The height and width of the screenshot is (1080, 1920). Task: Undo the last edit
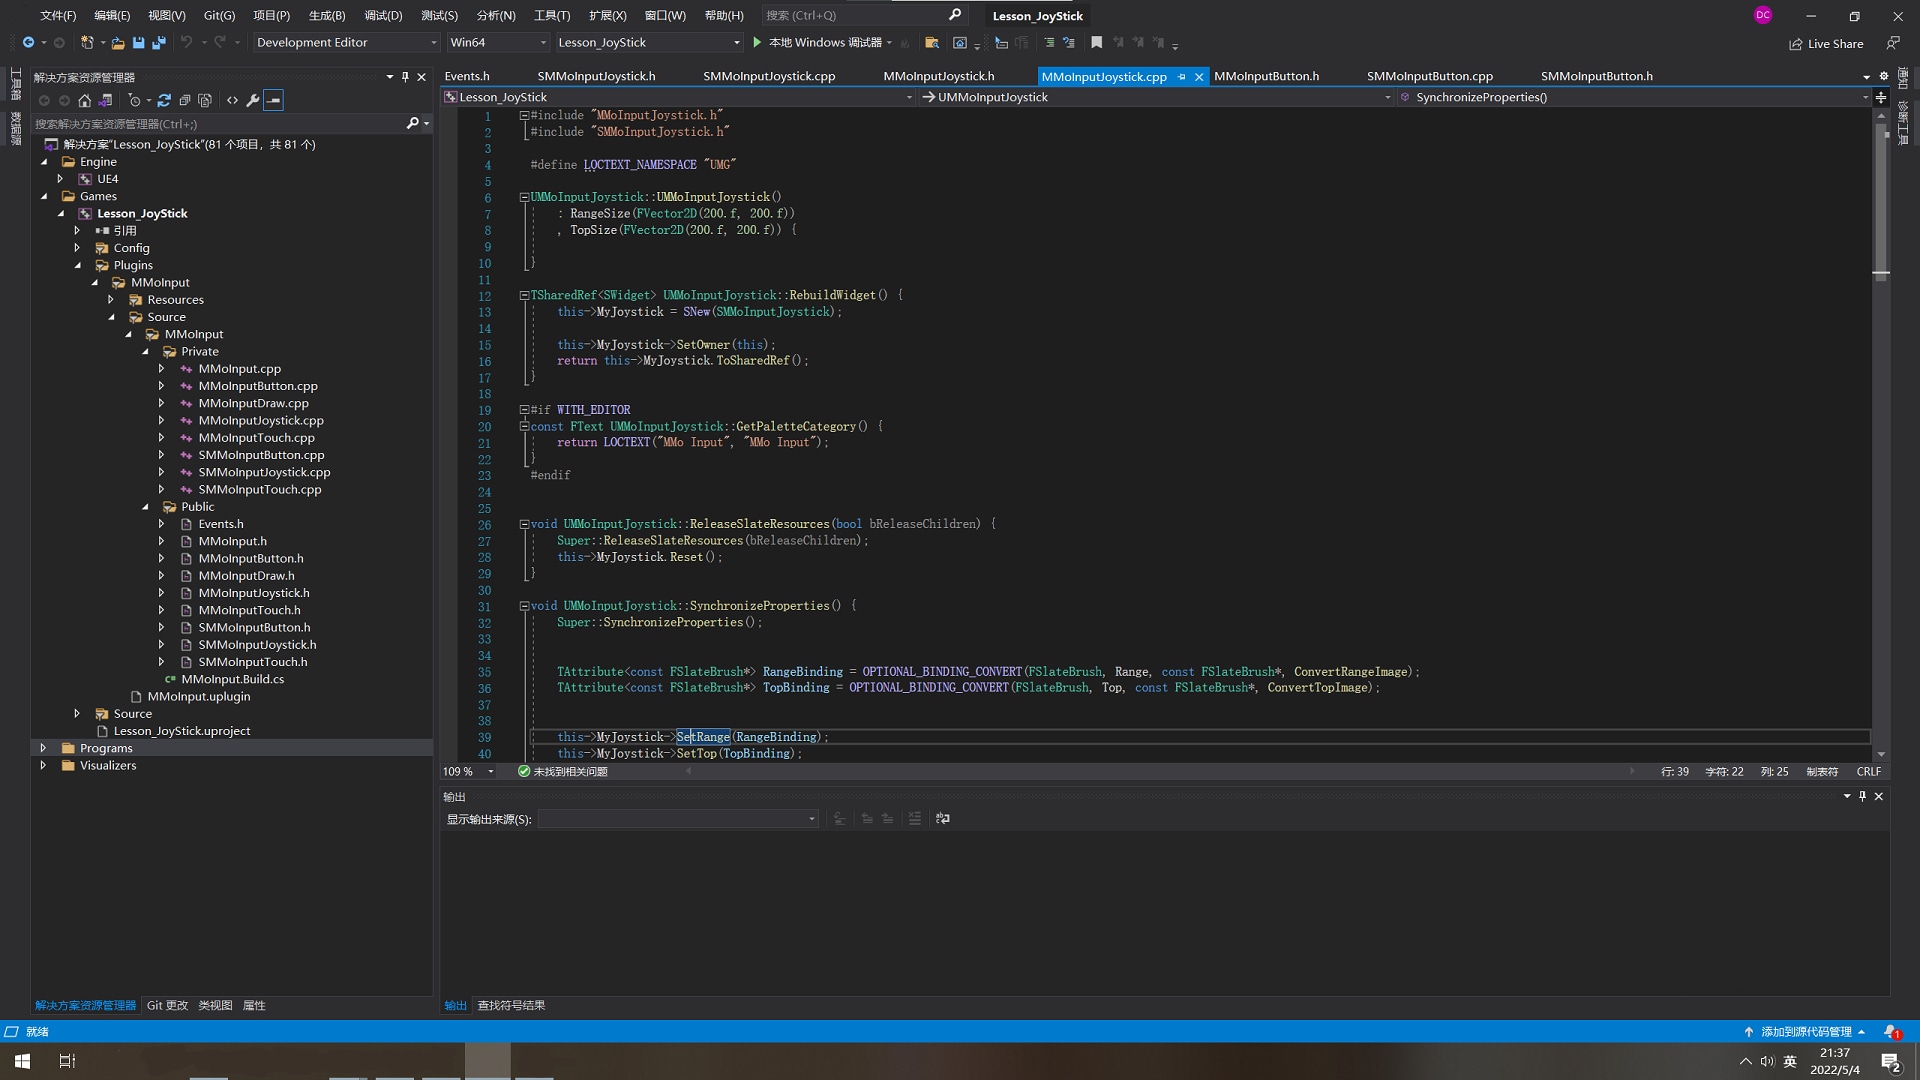coord(188,43)
